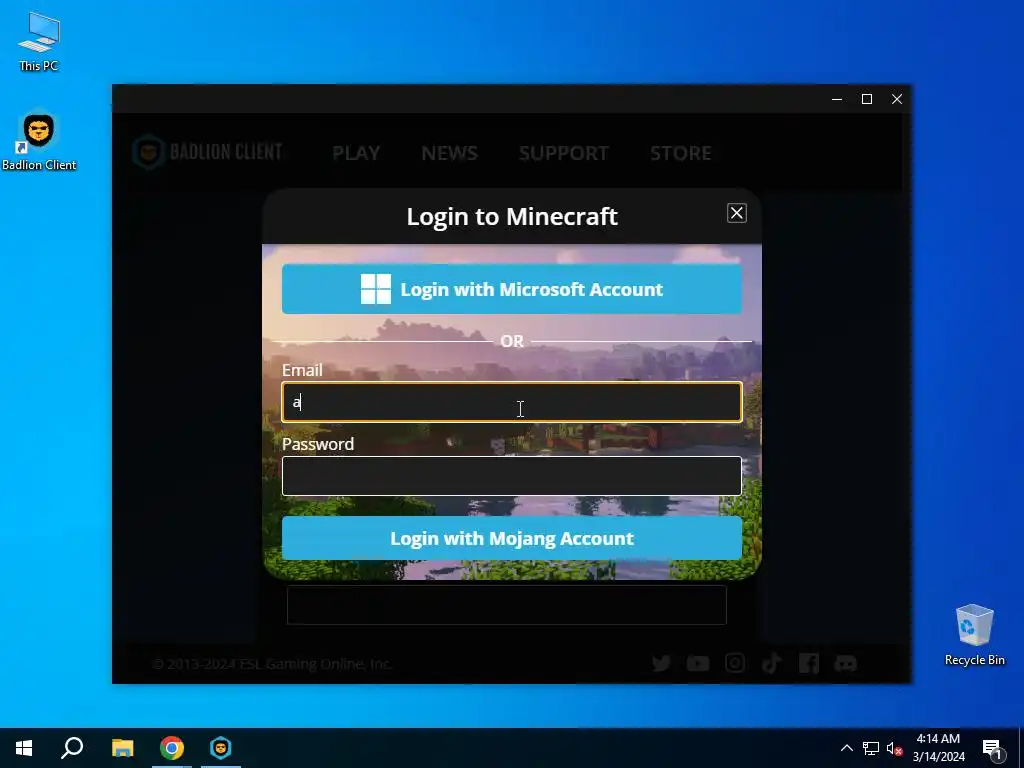The width and height of the screenshot is (1024, 768).
Task: Show hidden system tray icons
Action: tap(846, 748)
